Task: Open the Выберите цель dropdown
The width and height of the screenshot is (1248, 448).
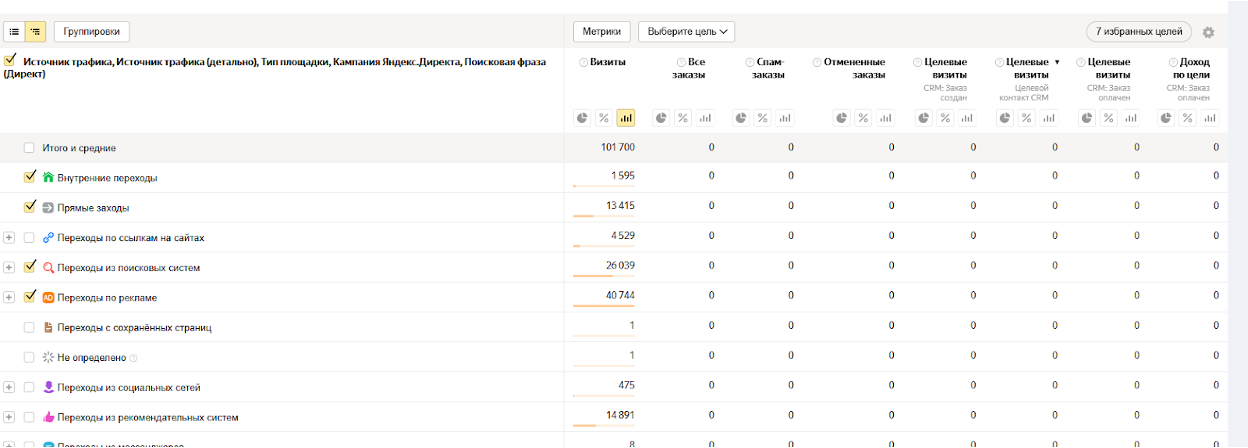Action: pyautogui.click(x=686, y=32)
